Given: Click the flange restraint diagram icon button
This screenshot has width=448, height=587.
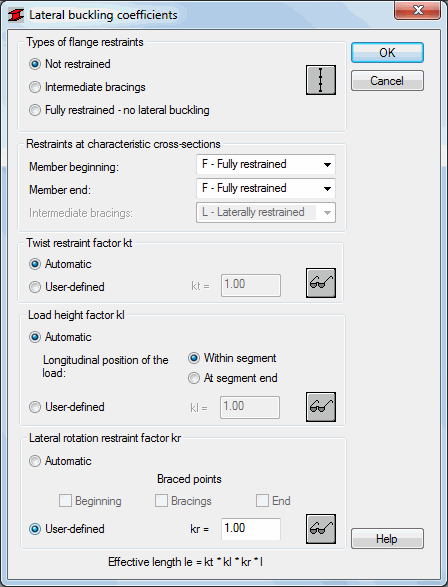Looking at the screenshot, I should (321, 80).
